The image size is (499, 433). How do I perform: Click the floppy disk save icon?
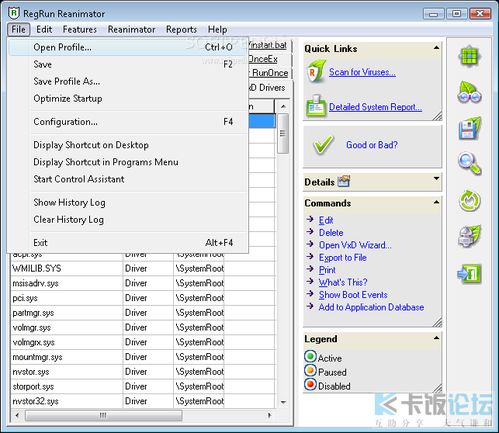pos(469,129)
